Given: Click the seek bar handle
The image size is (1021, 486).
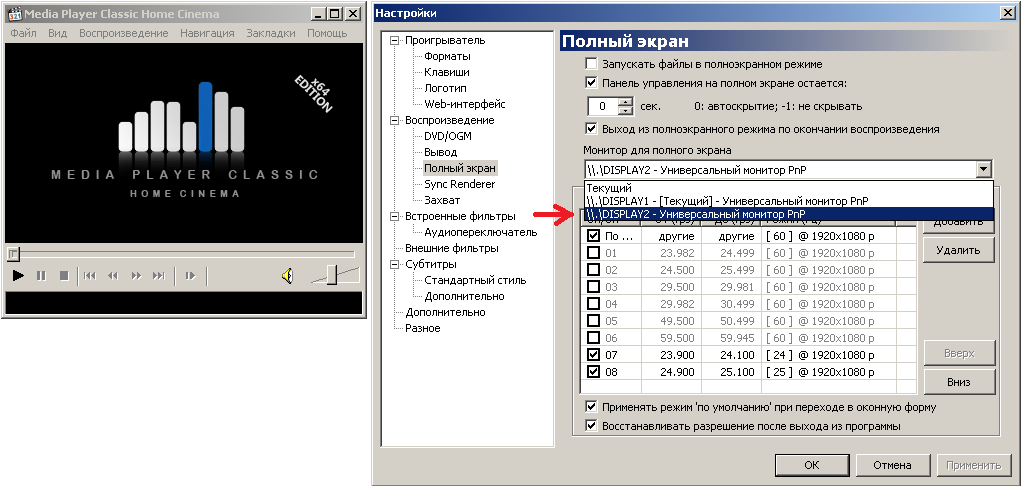Looking at the screenshot, I should pyautogui.click(x=14, y=253).
